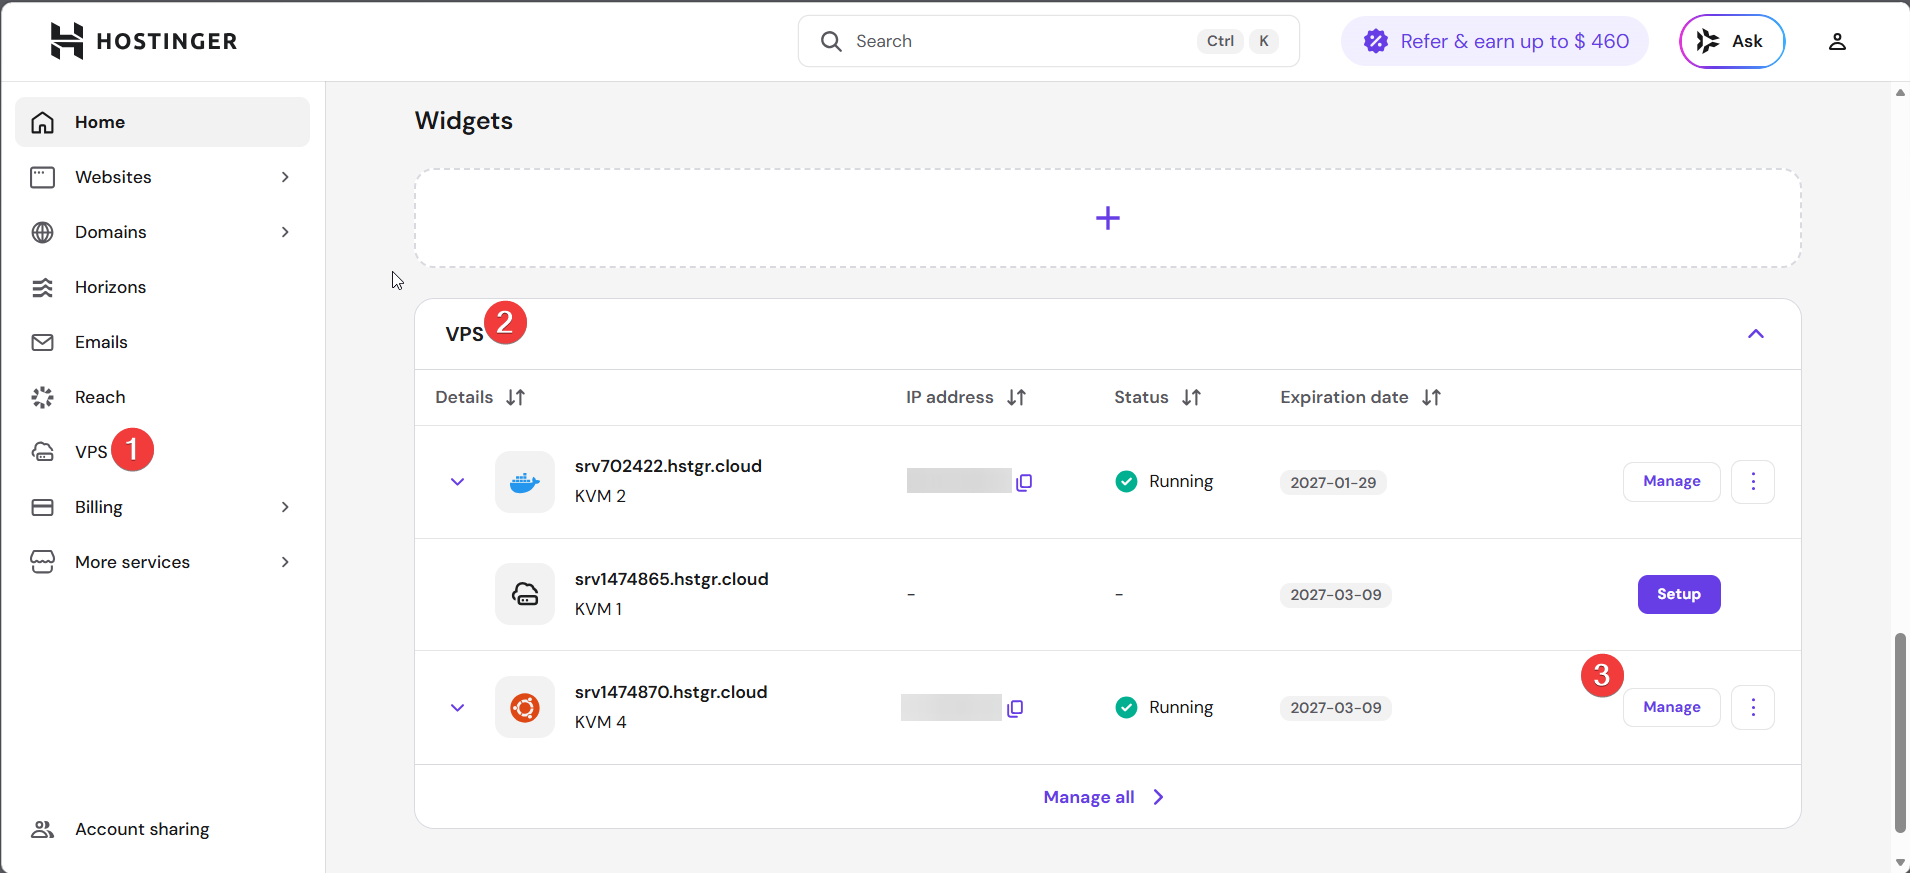Image resolution: width=1910 pixels, height=873 pixels.
Task: Go to Home in sidebar
Action: 162,122
